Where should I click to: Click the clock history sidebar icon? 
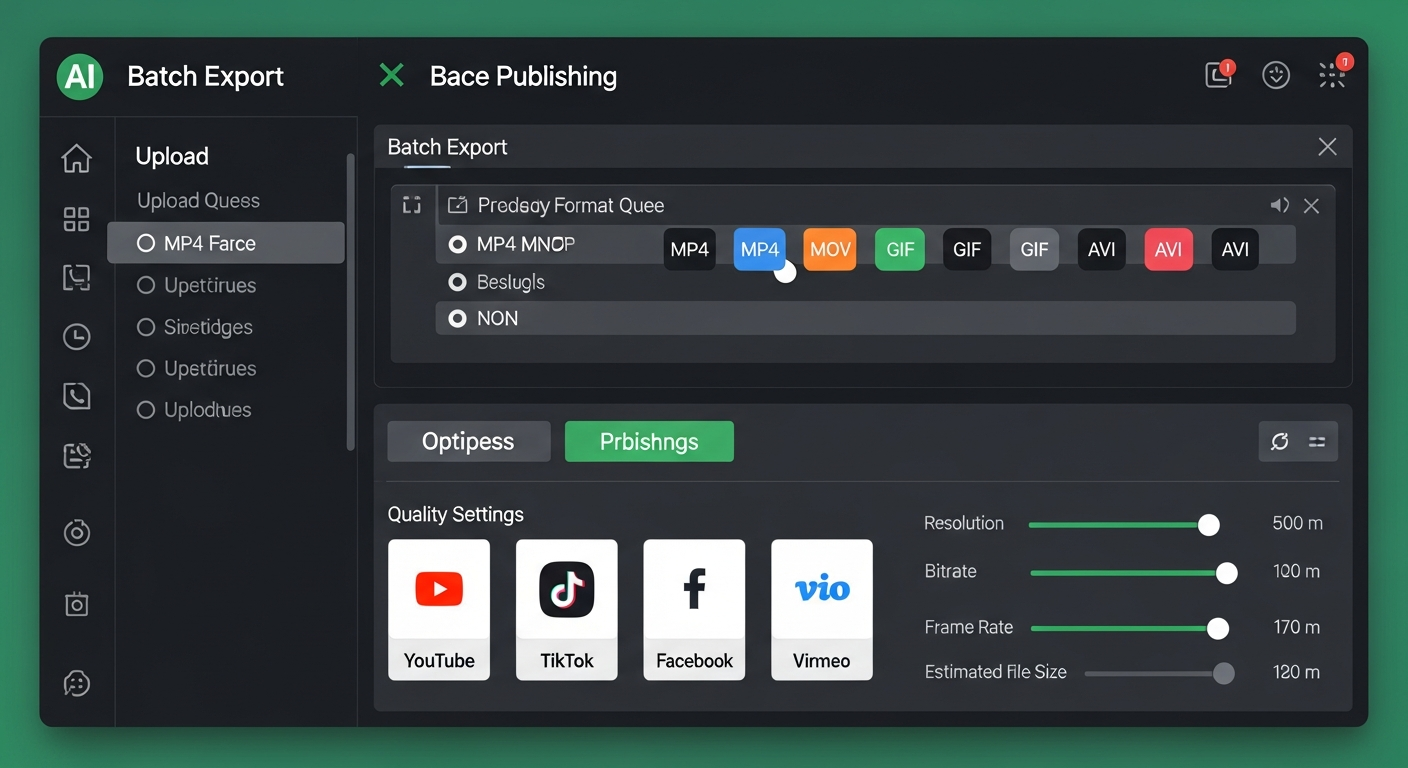click(76, 337)
